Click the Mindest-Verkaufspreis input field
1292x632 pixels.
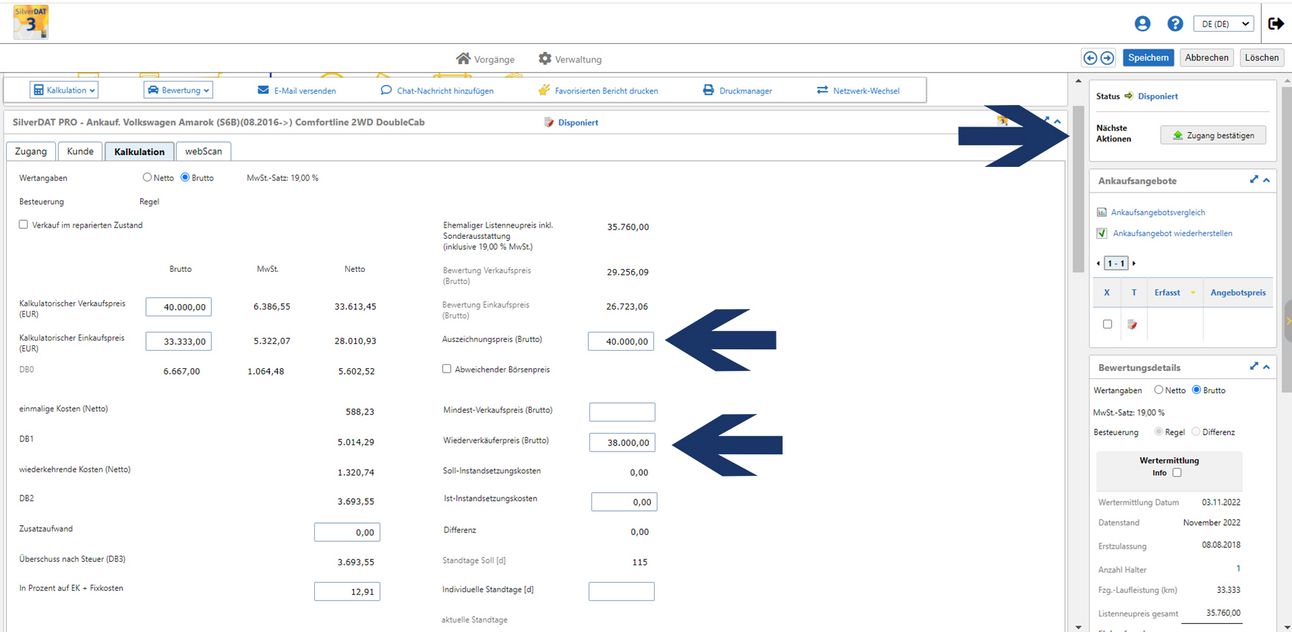[621, 412]
